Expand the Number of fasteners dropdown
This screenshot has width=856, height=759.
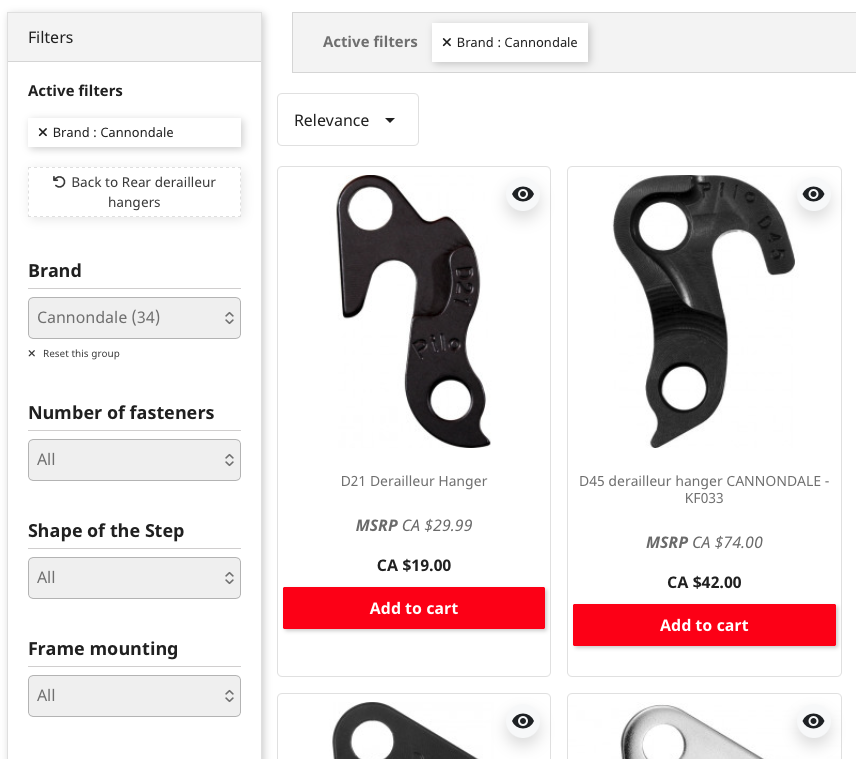point(134,460)
